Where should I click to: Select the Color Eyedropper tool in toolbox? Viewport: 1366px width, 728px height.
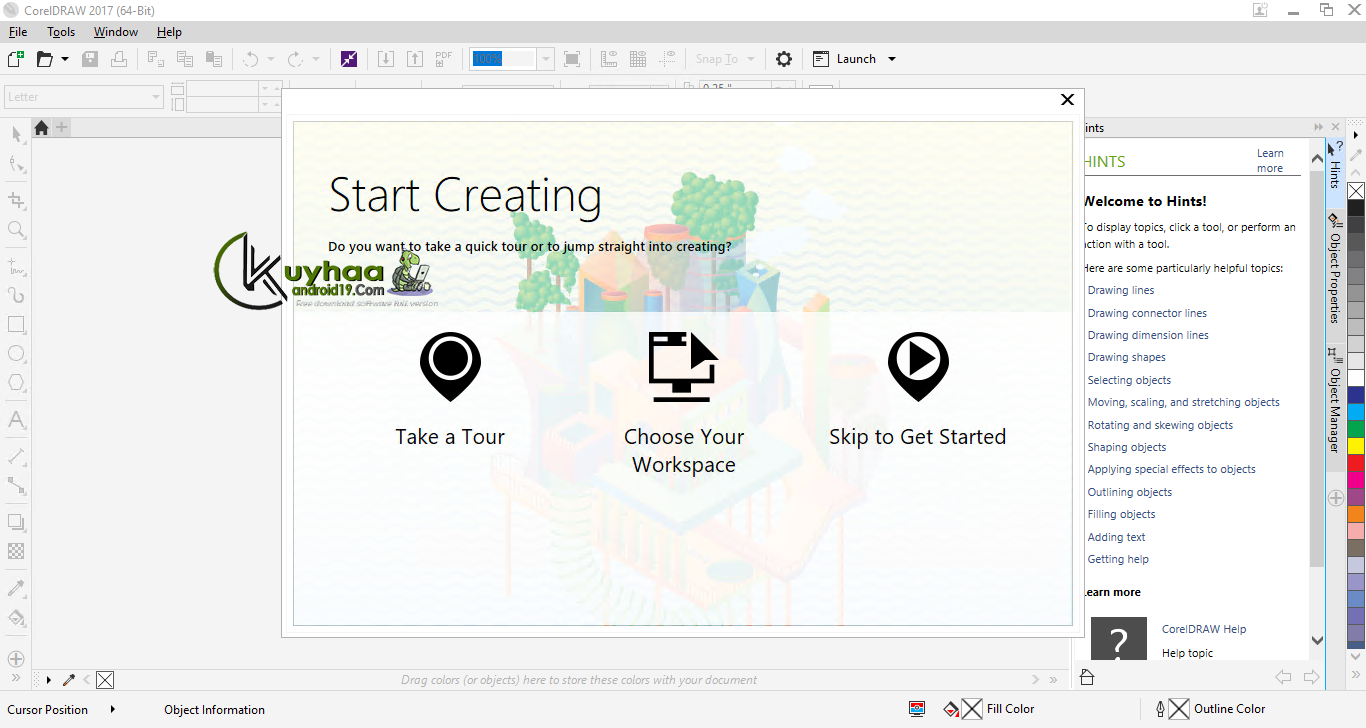(16, 588)
